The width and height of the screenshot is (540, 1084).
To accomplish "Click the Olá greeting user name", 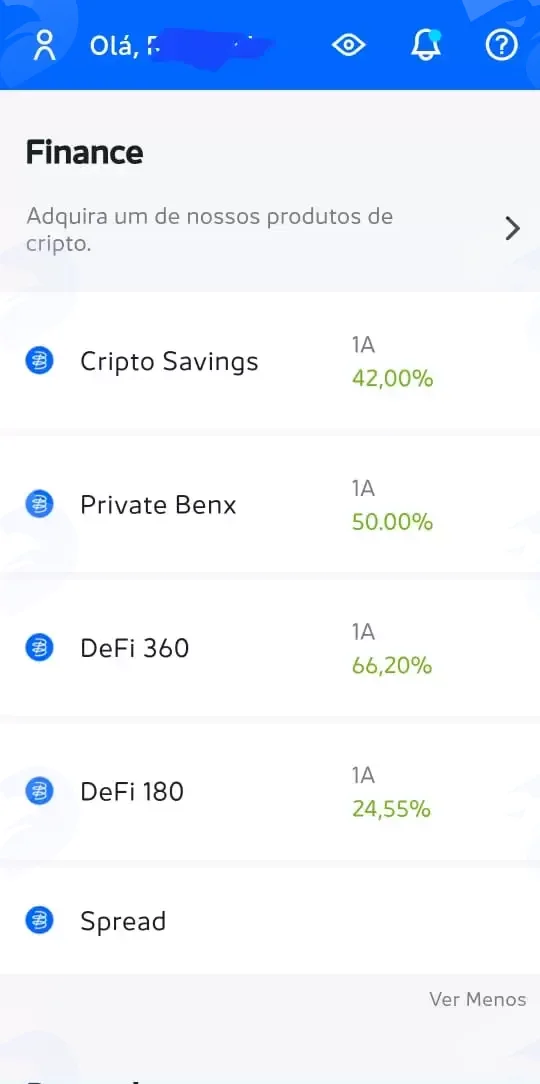I will point(181,46).
